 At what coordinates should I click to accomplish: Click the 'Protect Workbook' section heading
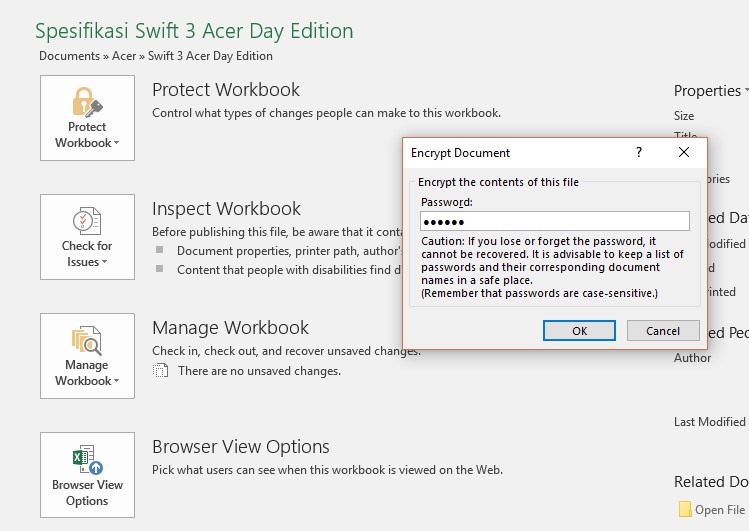tap(226, 90)
